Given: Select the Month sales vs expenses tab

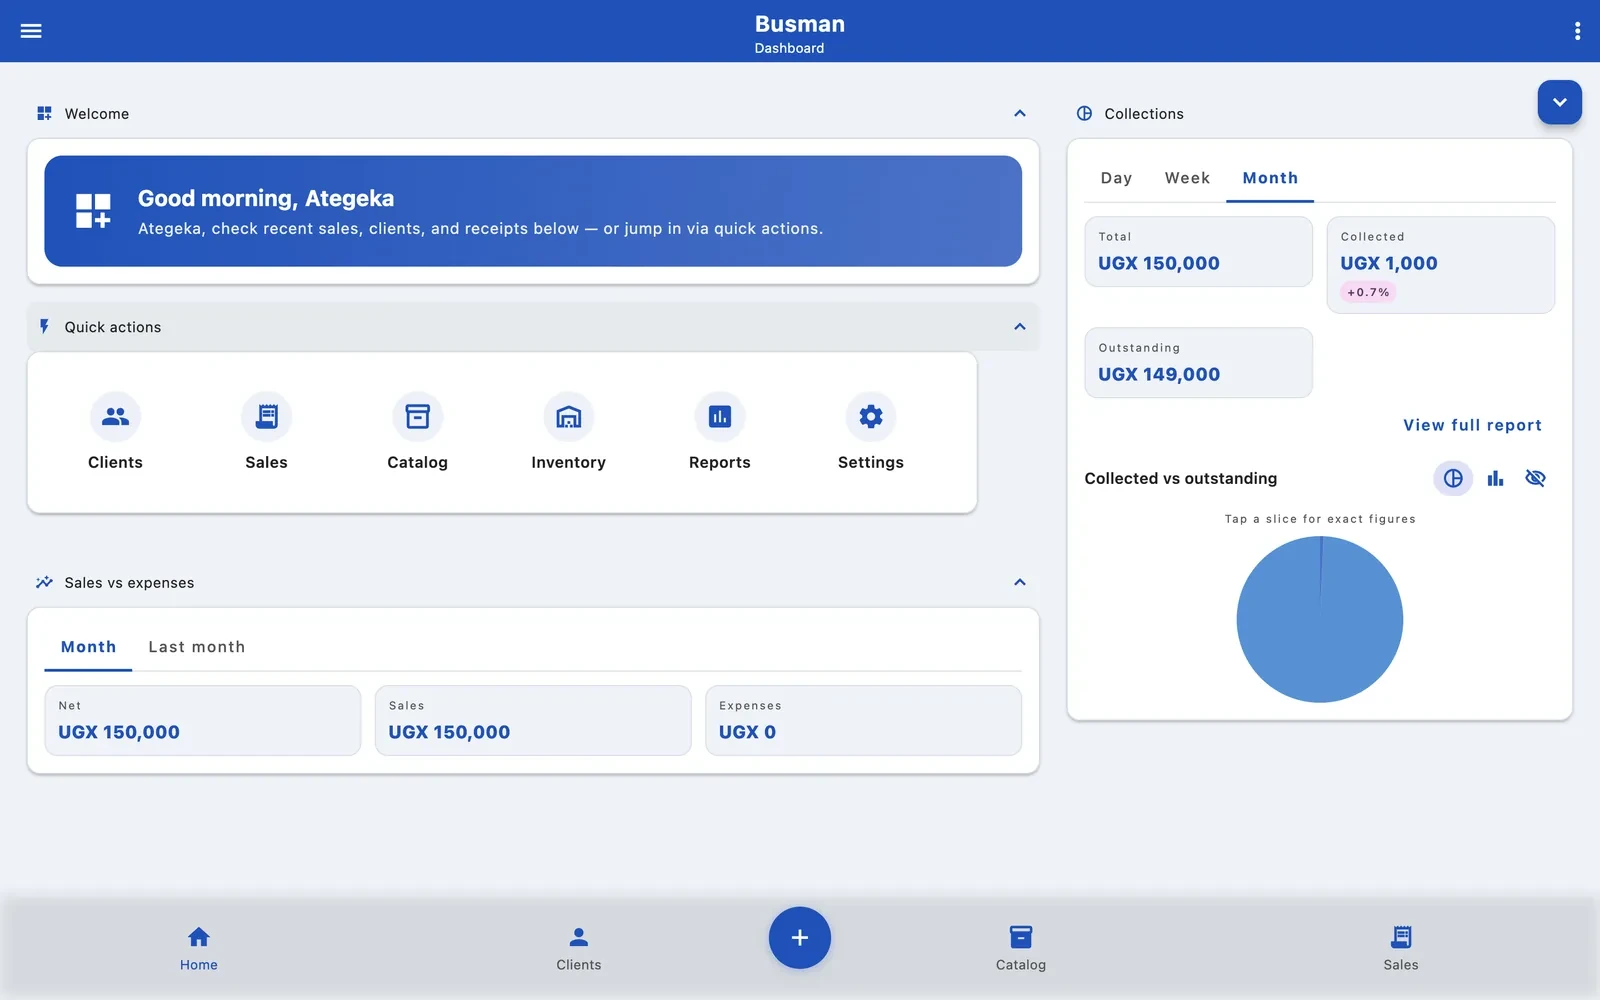Looking at the screenshot, I should pos(88,647).
